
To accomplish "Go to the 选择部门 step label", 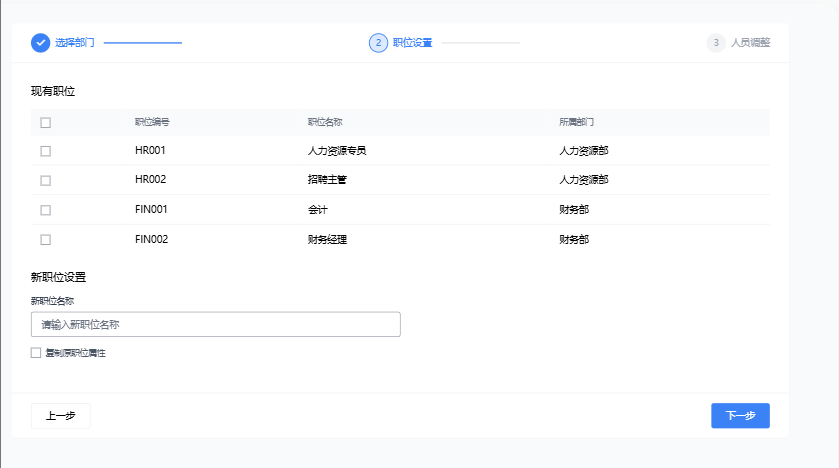I will coord(75,43).
